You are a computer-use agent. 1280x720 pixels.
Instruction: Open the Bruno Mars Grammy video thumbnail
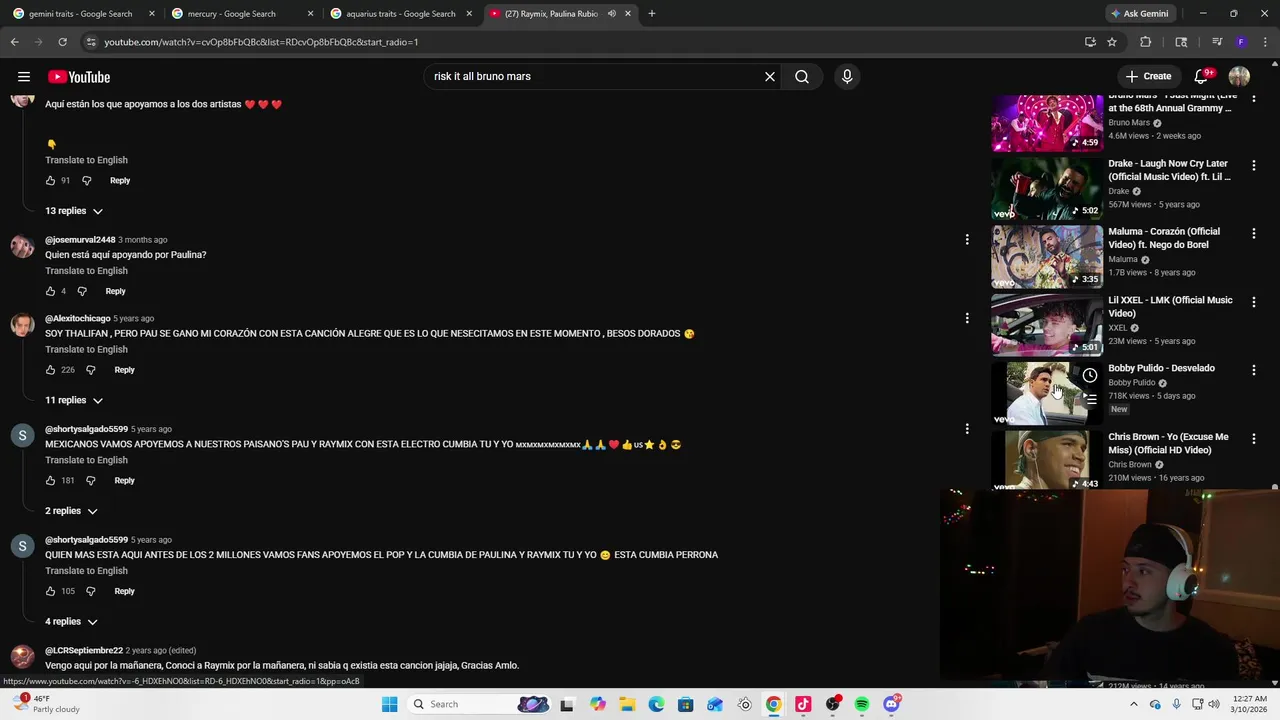[x=1047, y=122]
